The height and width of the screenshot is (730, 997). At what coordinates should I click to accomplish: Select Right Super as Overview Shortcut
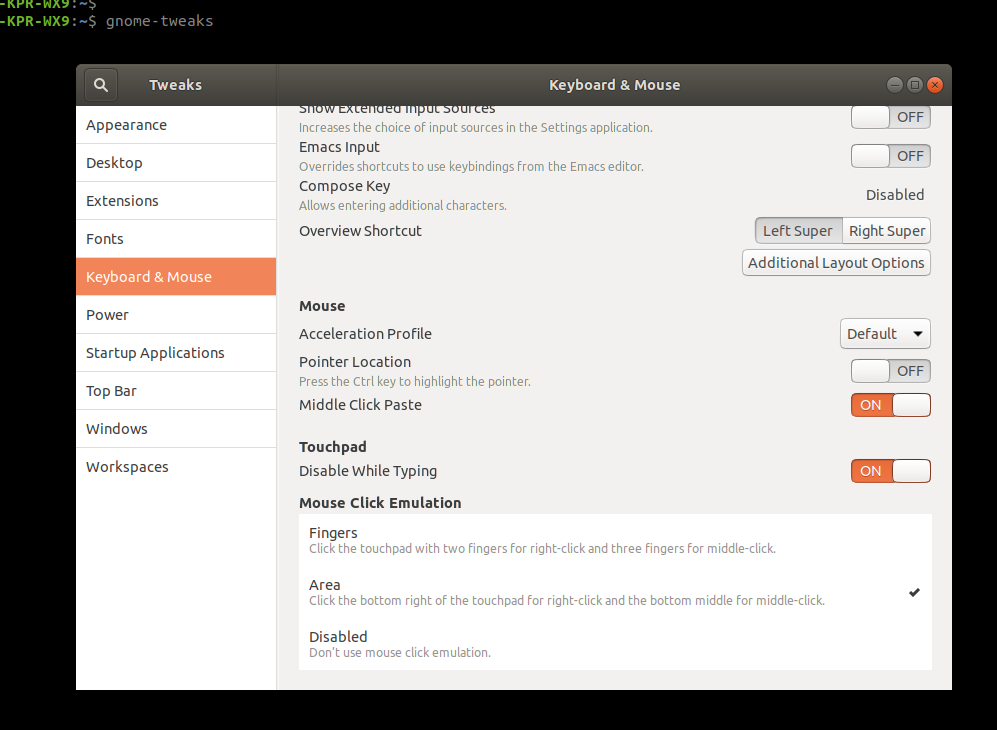pyautogui.click(x=885, y=230)
